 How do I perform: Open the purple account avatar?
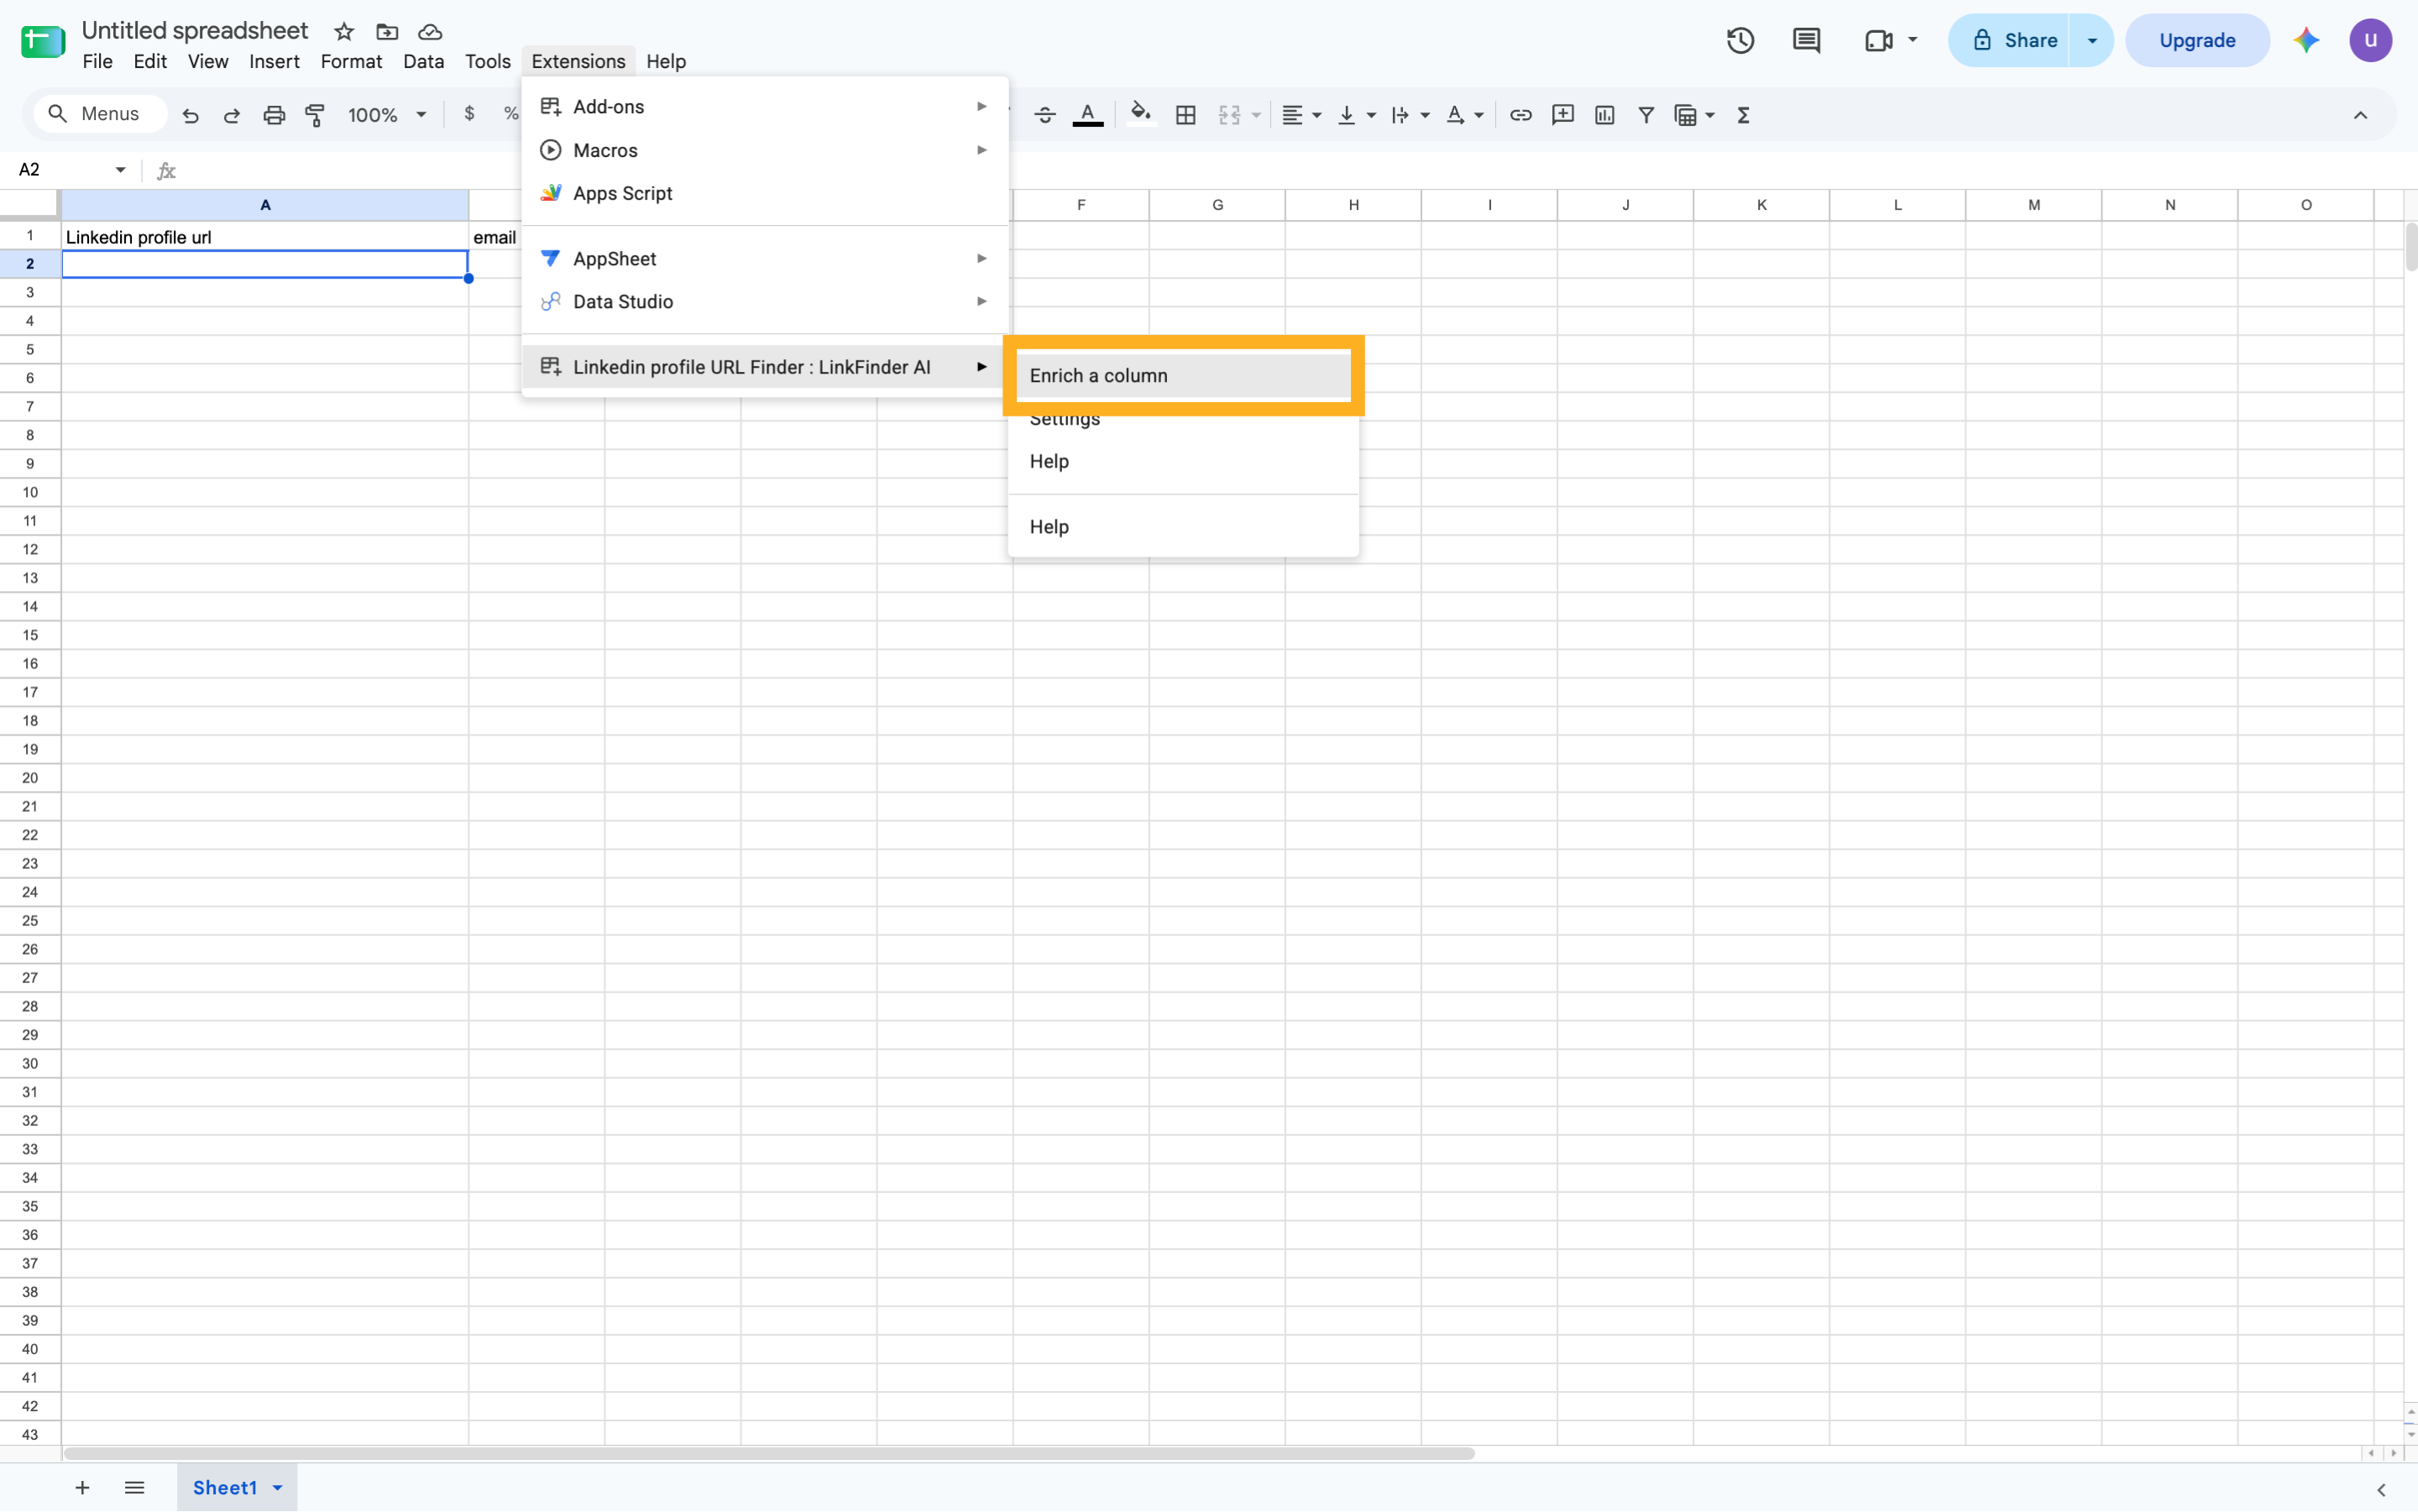[2371, 40]
